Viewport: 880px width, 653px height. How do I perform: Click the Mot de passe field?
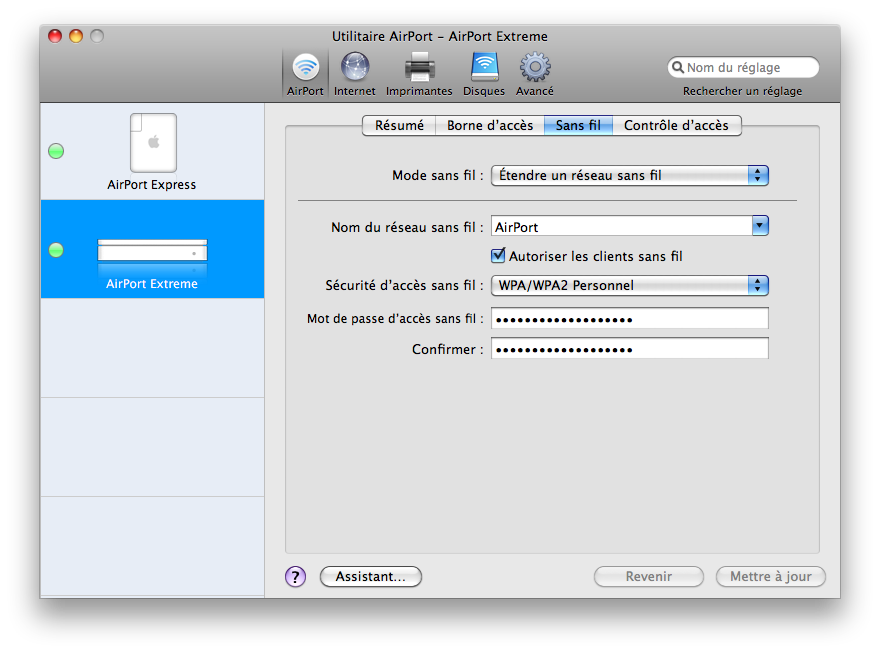click(x=629, y=319)
